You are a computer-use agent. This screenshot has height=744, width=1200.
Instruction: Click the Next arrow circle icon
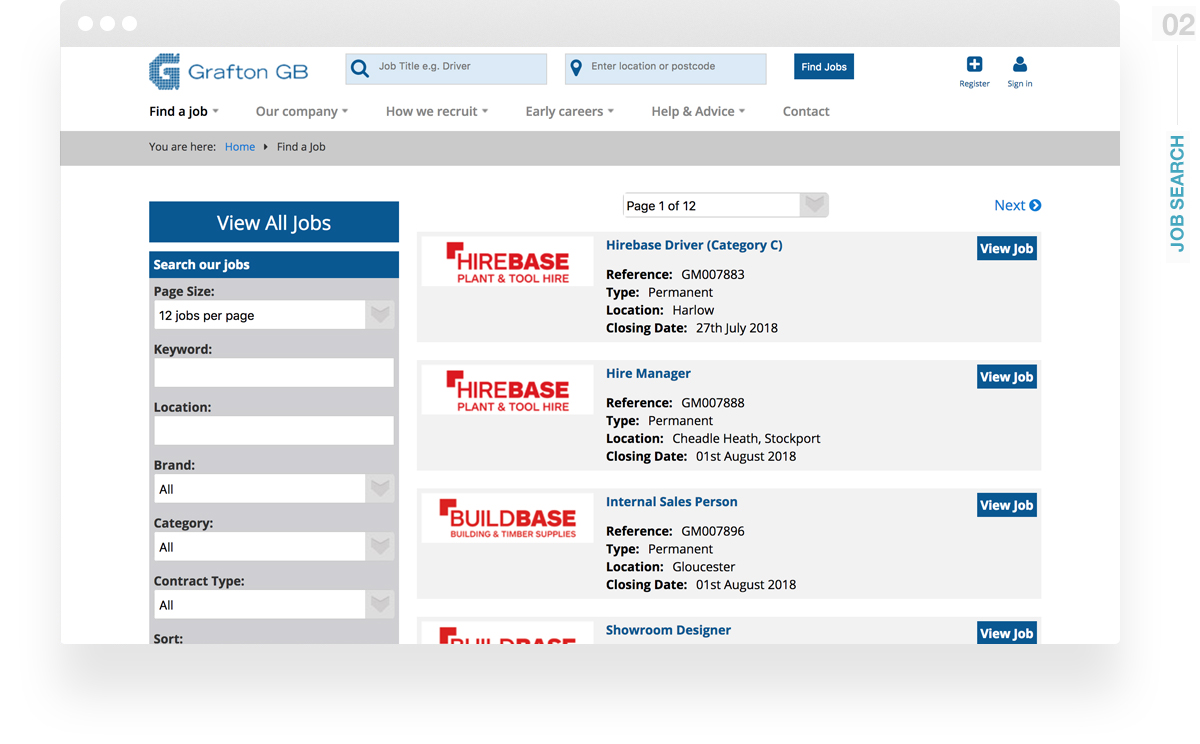[x=1035, y=205]
